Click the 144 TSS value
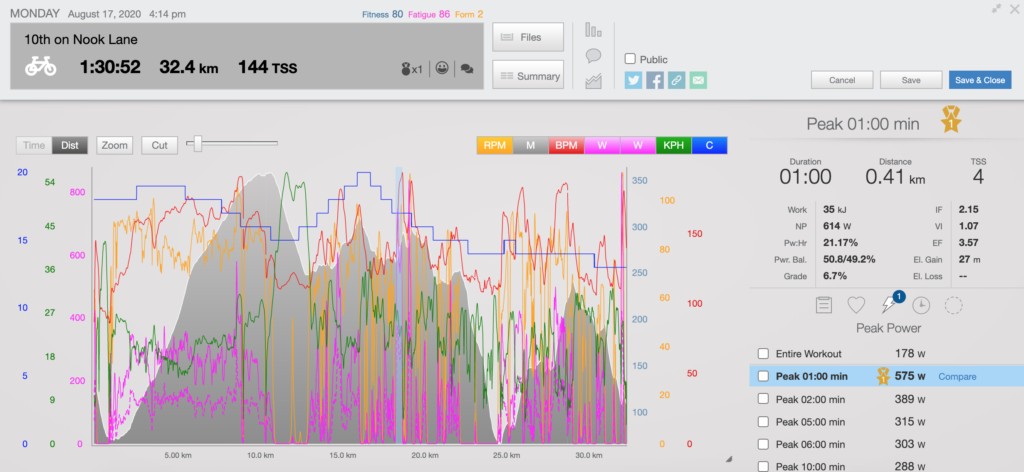Image resolution: width=1024 pixels, height=472 pixels. pos(267,67)
